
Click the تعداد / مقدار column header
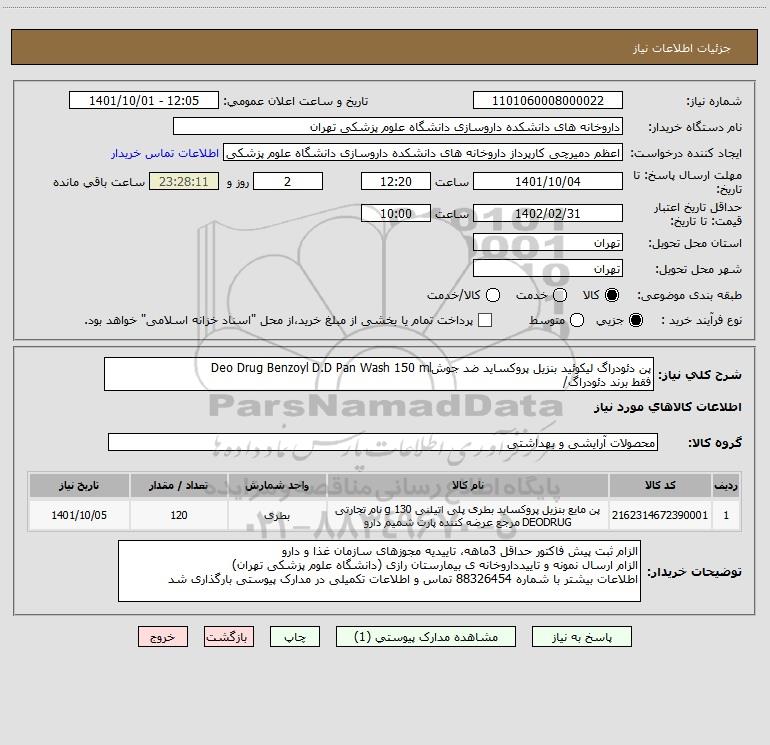tap(179, 485)
